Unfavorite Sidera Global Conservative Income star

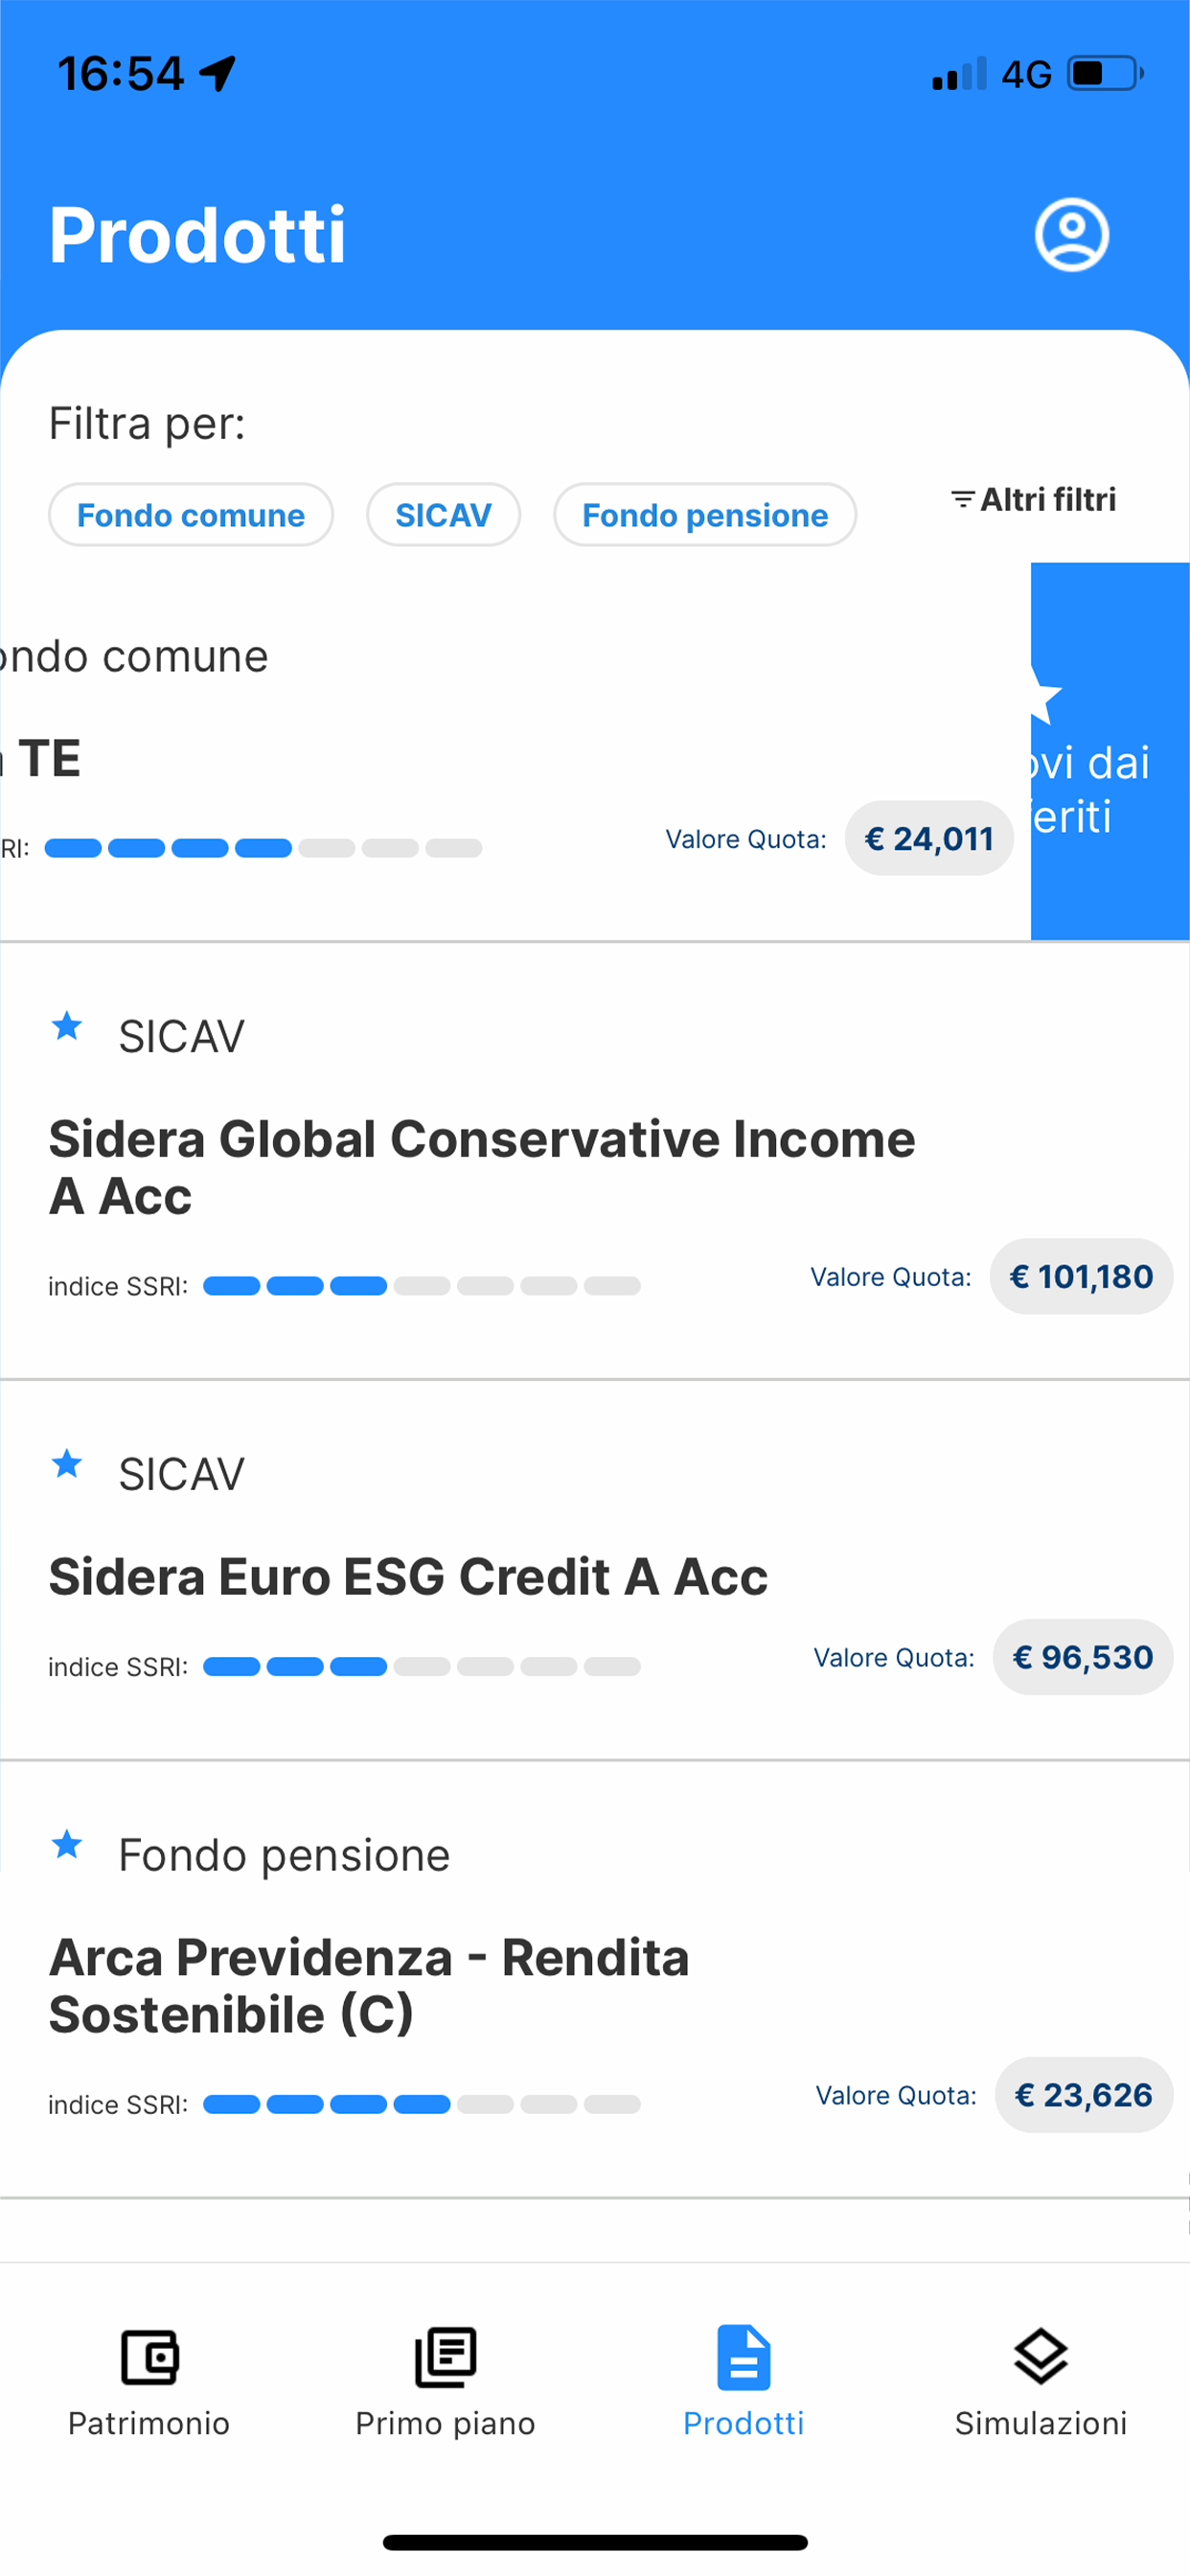point(67,1026)
